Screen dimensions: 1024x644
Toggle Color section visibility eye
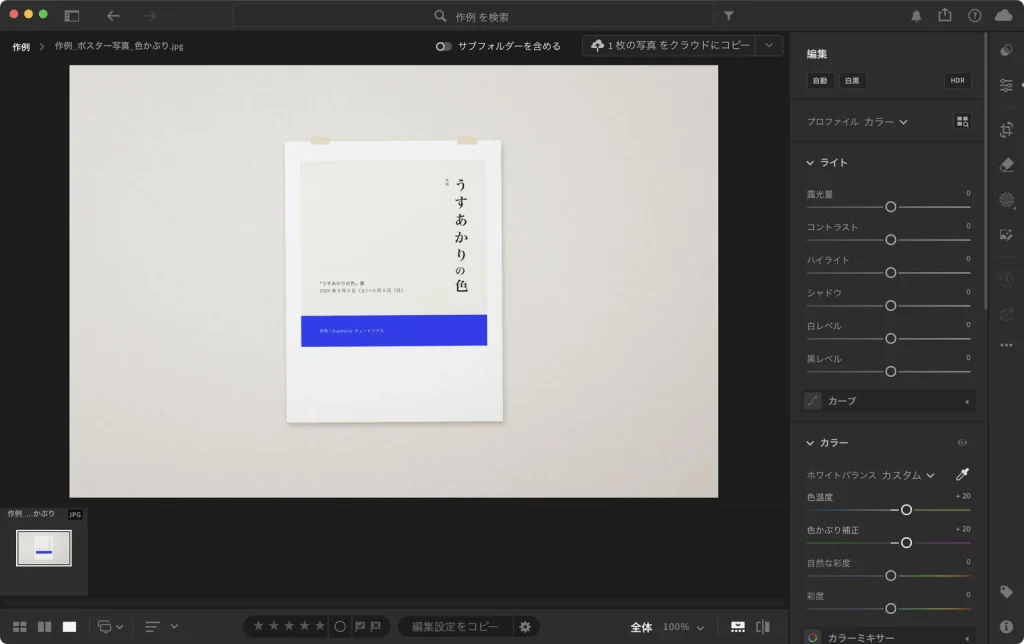tap(963, 442)
